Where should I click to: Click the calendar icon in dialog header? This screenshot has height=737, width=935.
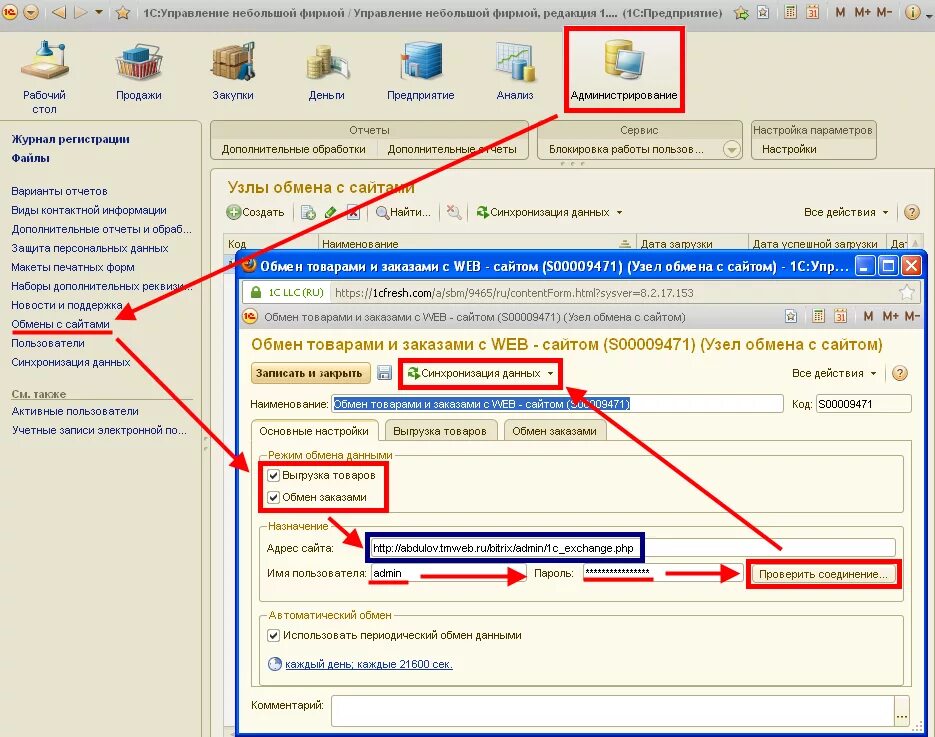[840, 317]
